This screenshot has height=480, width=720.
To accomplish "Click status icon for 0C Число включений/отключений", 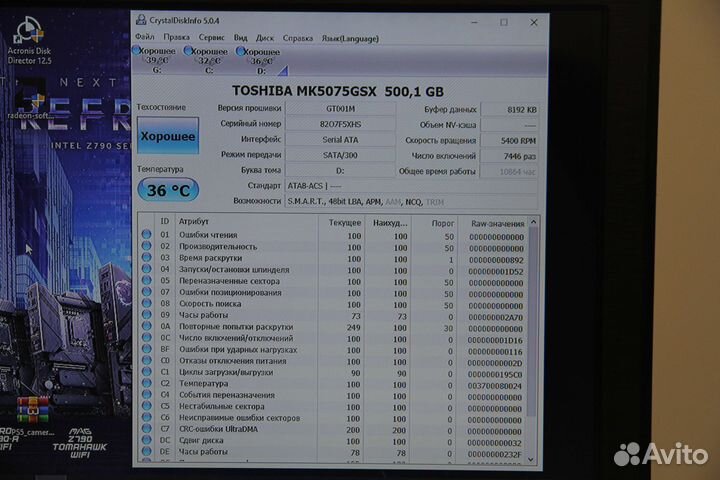I will coord(146,337).
